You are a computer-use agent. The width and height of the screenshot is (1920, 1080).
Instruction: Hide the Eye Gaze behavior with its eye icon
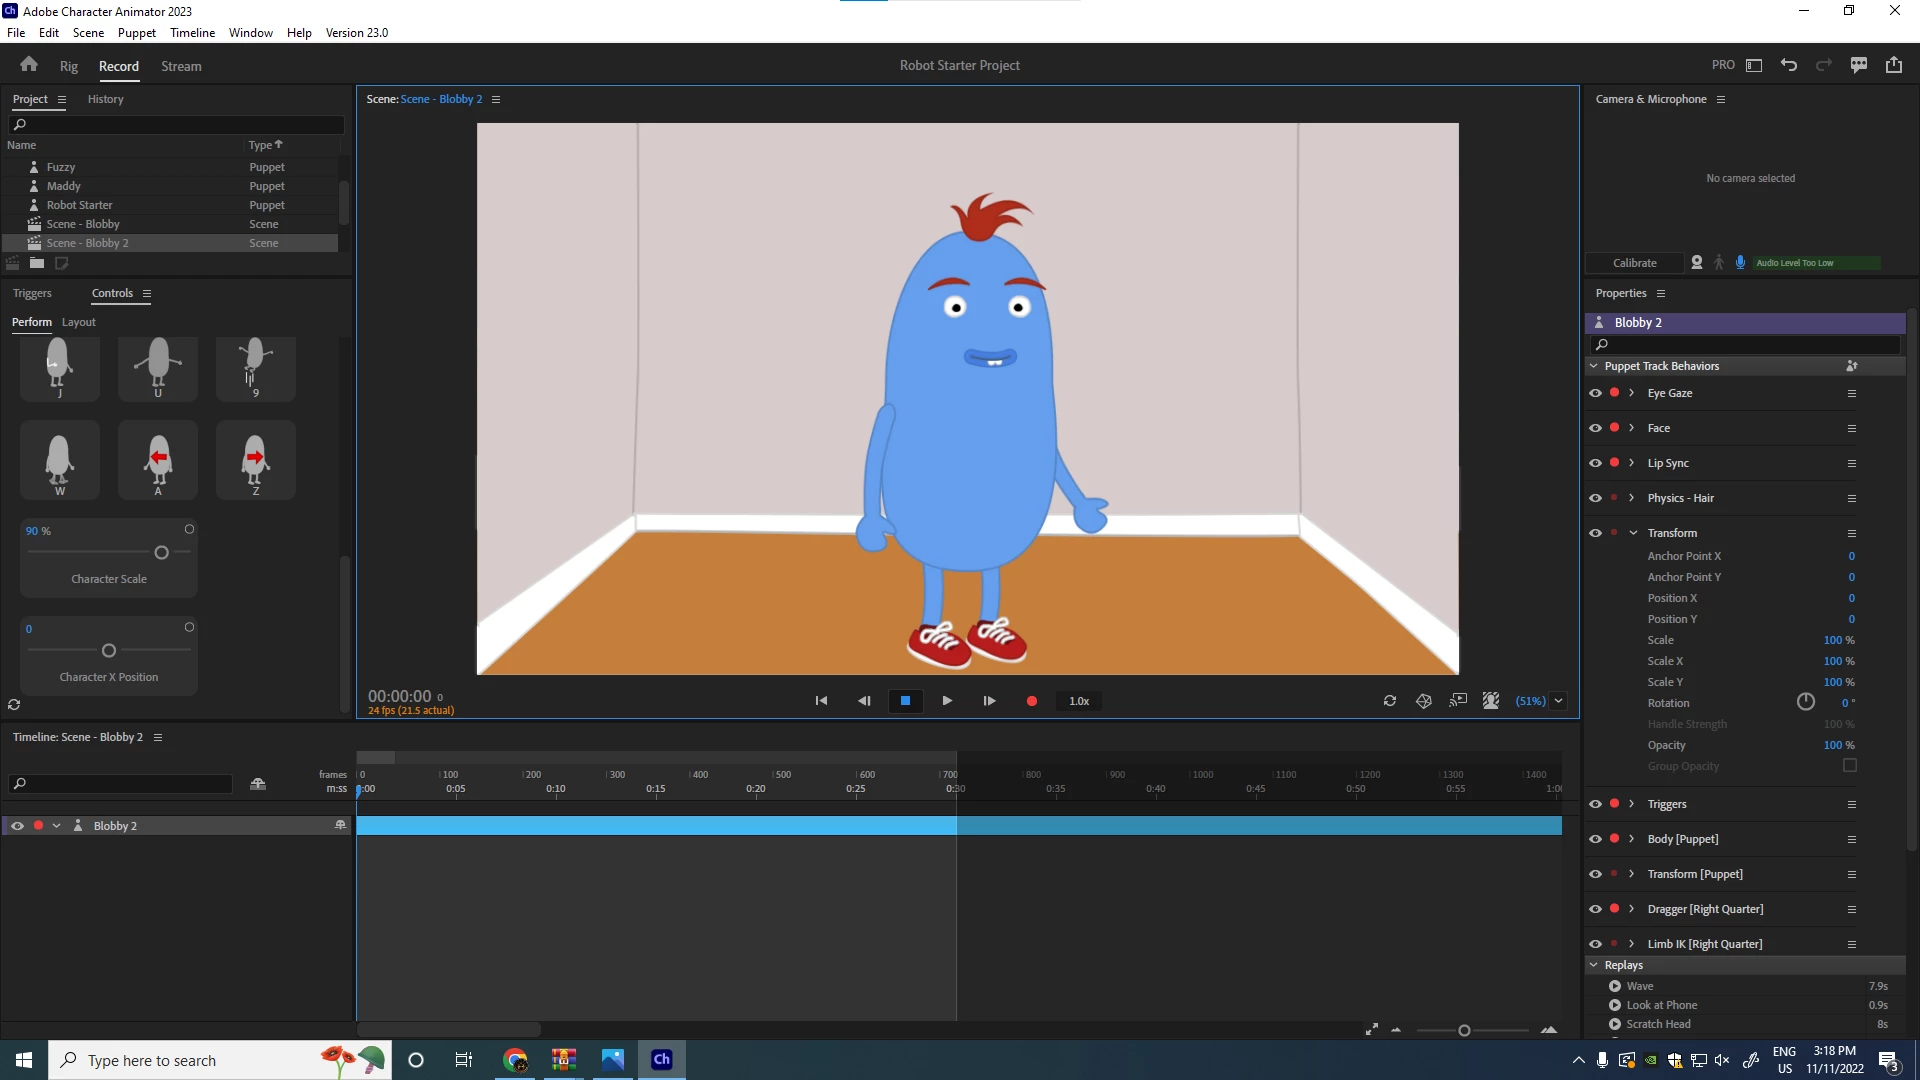click(x=1595, y=393)
